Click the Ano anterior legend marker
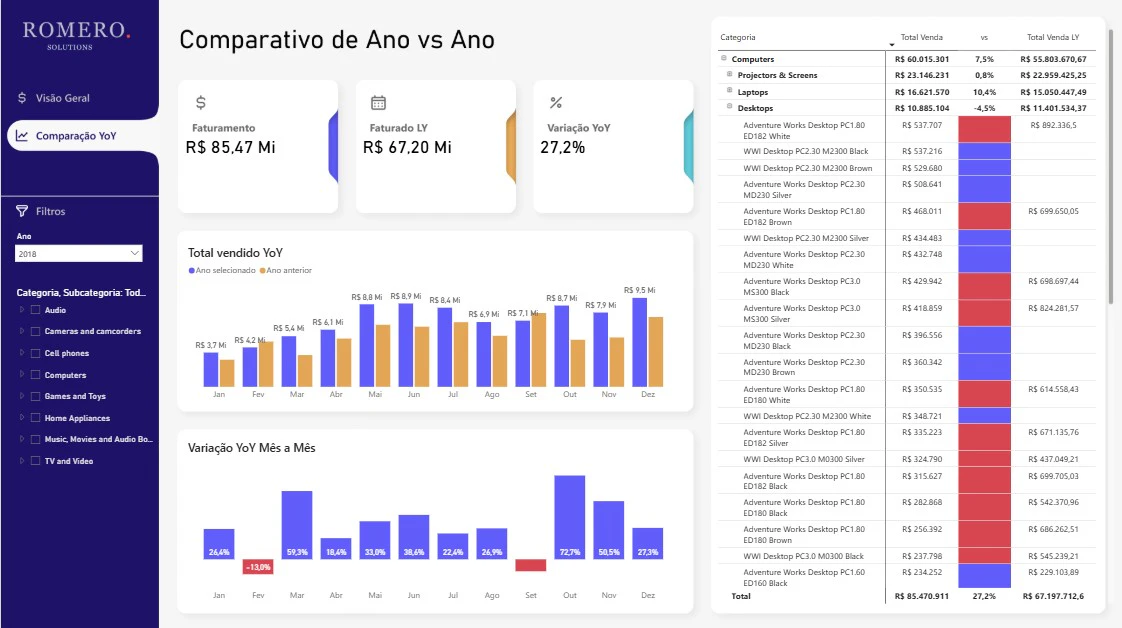Viewport: 1122px width, 628px height. (x=263, y=270)
